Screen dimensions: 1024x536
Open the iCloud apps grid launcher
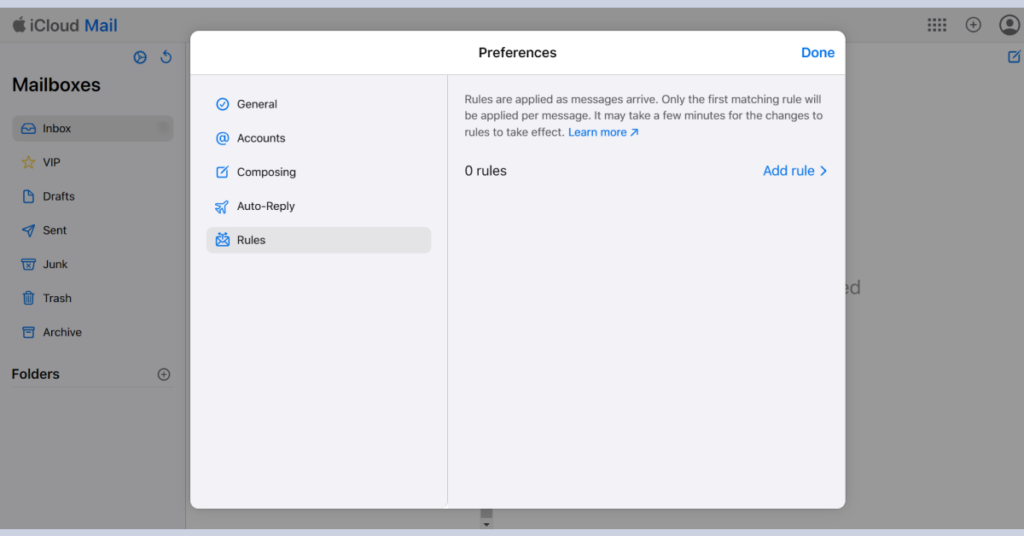pyautogui.click(x=937, y=25)
